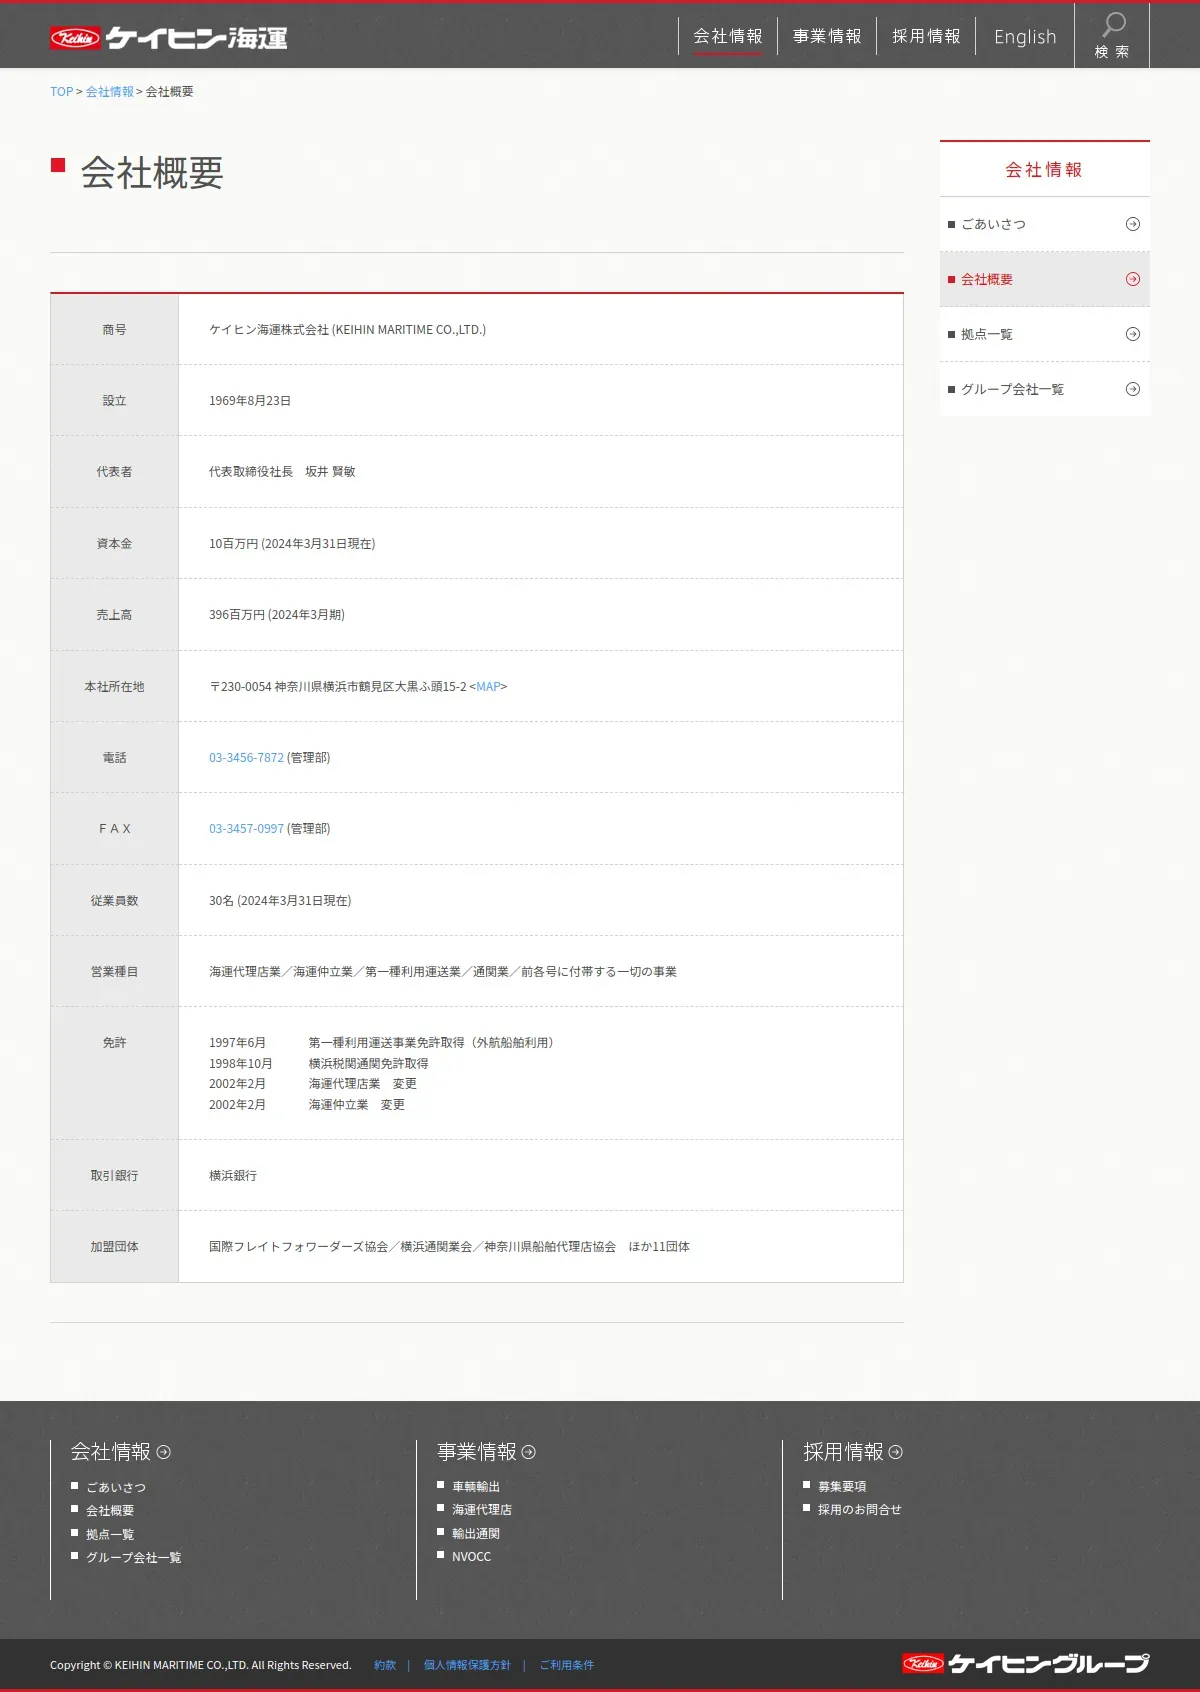Click founding date 1969年8月23日
The width and height of the screenshot is (1200, 1692).
click(250, 400)
